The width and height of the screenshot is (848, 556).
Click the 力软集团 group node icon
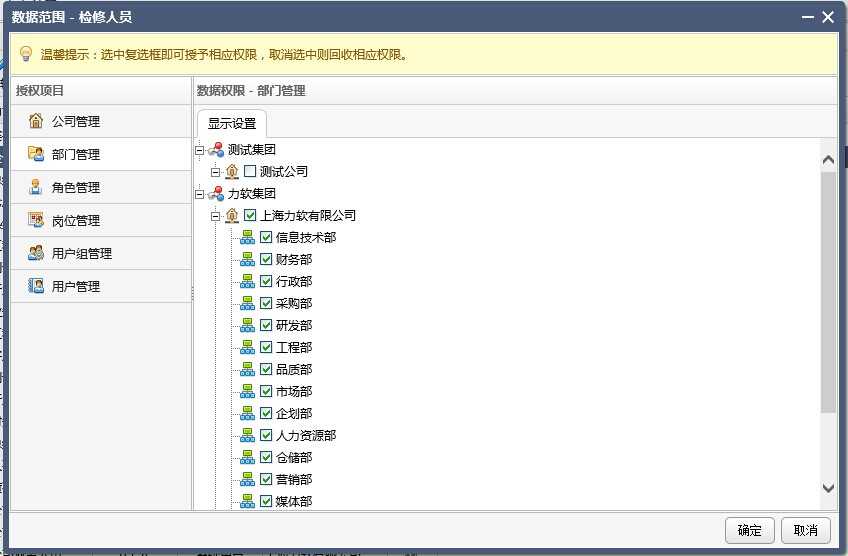click(216, 193)
